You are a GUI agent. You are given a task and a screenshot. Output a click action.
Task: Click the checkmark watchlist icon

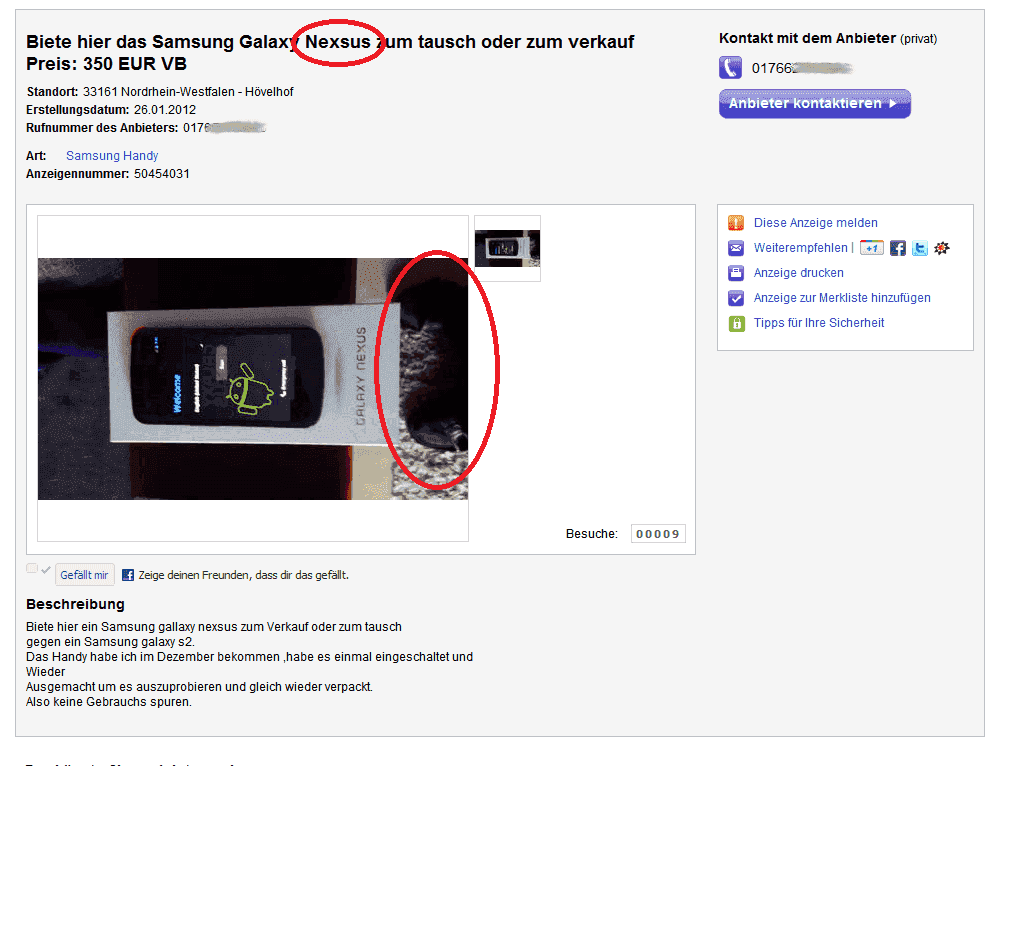tap(736, 298)
